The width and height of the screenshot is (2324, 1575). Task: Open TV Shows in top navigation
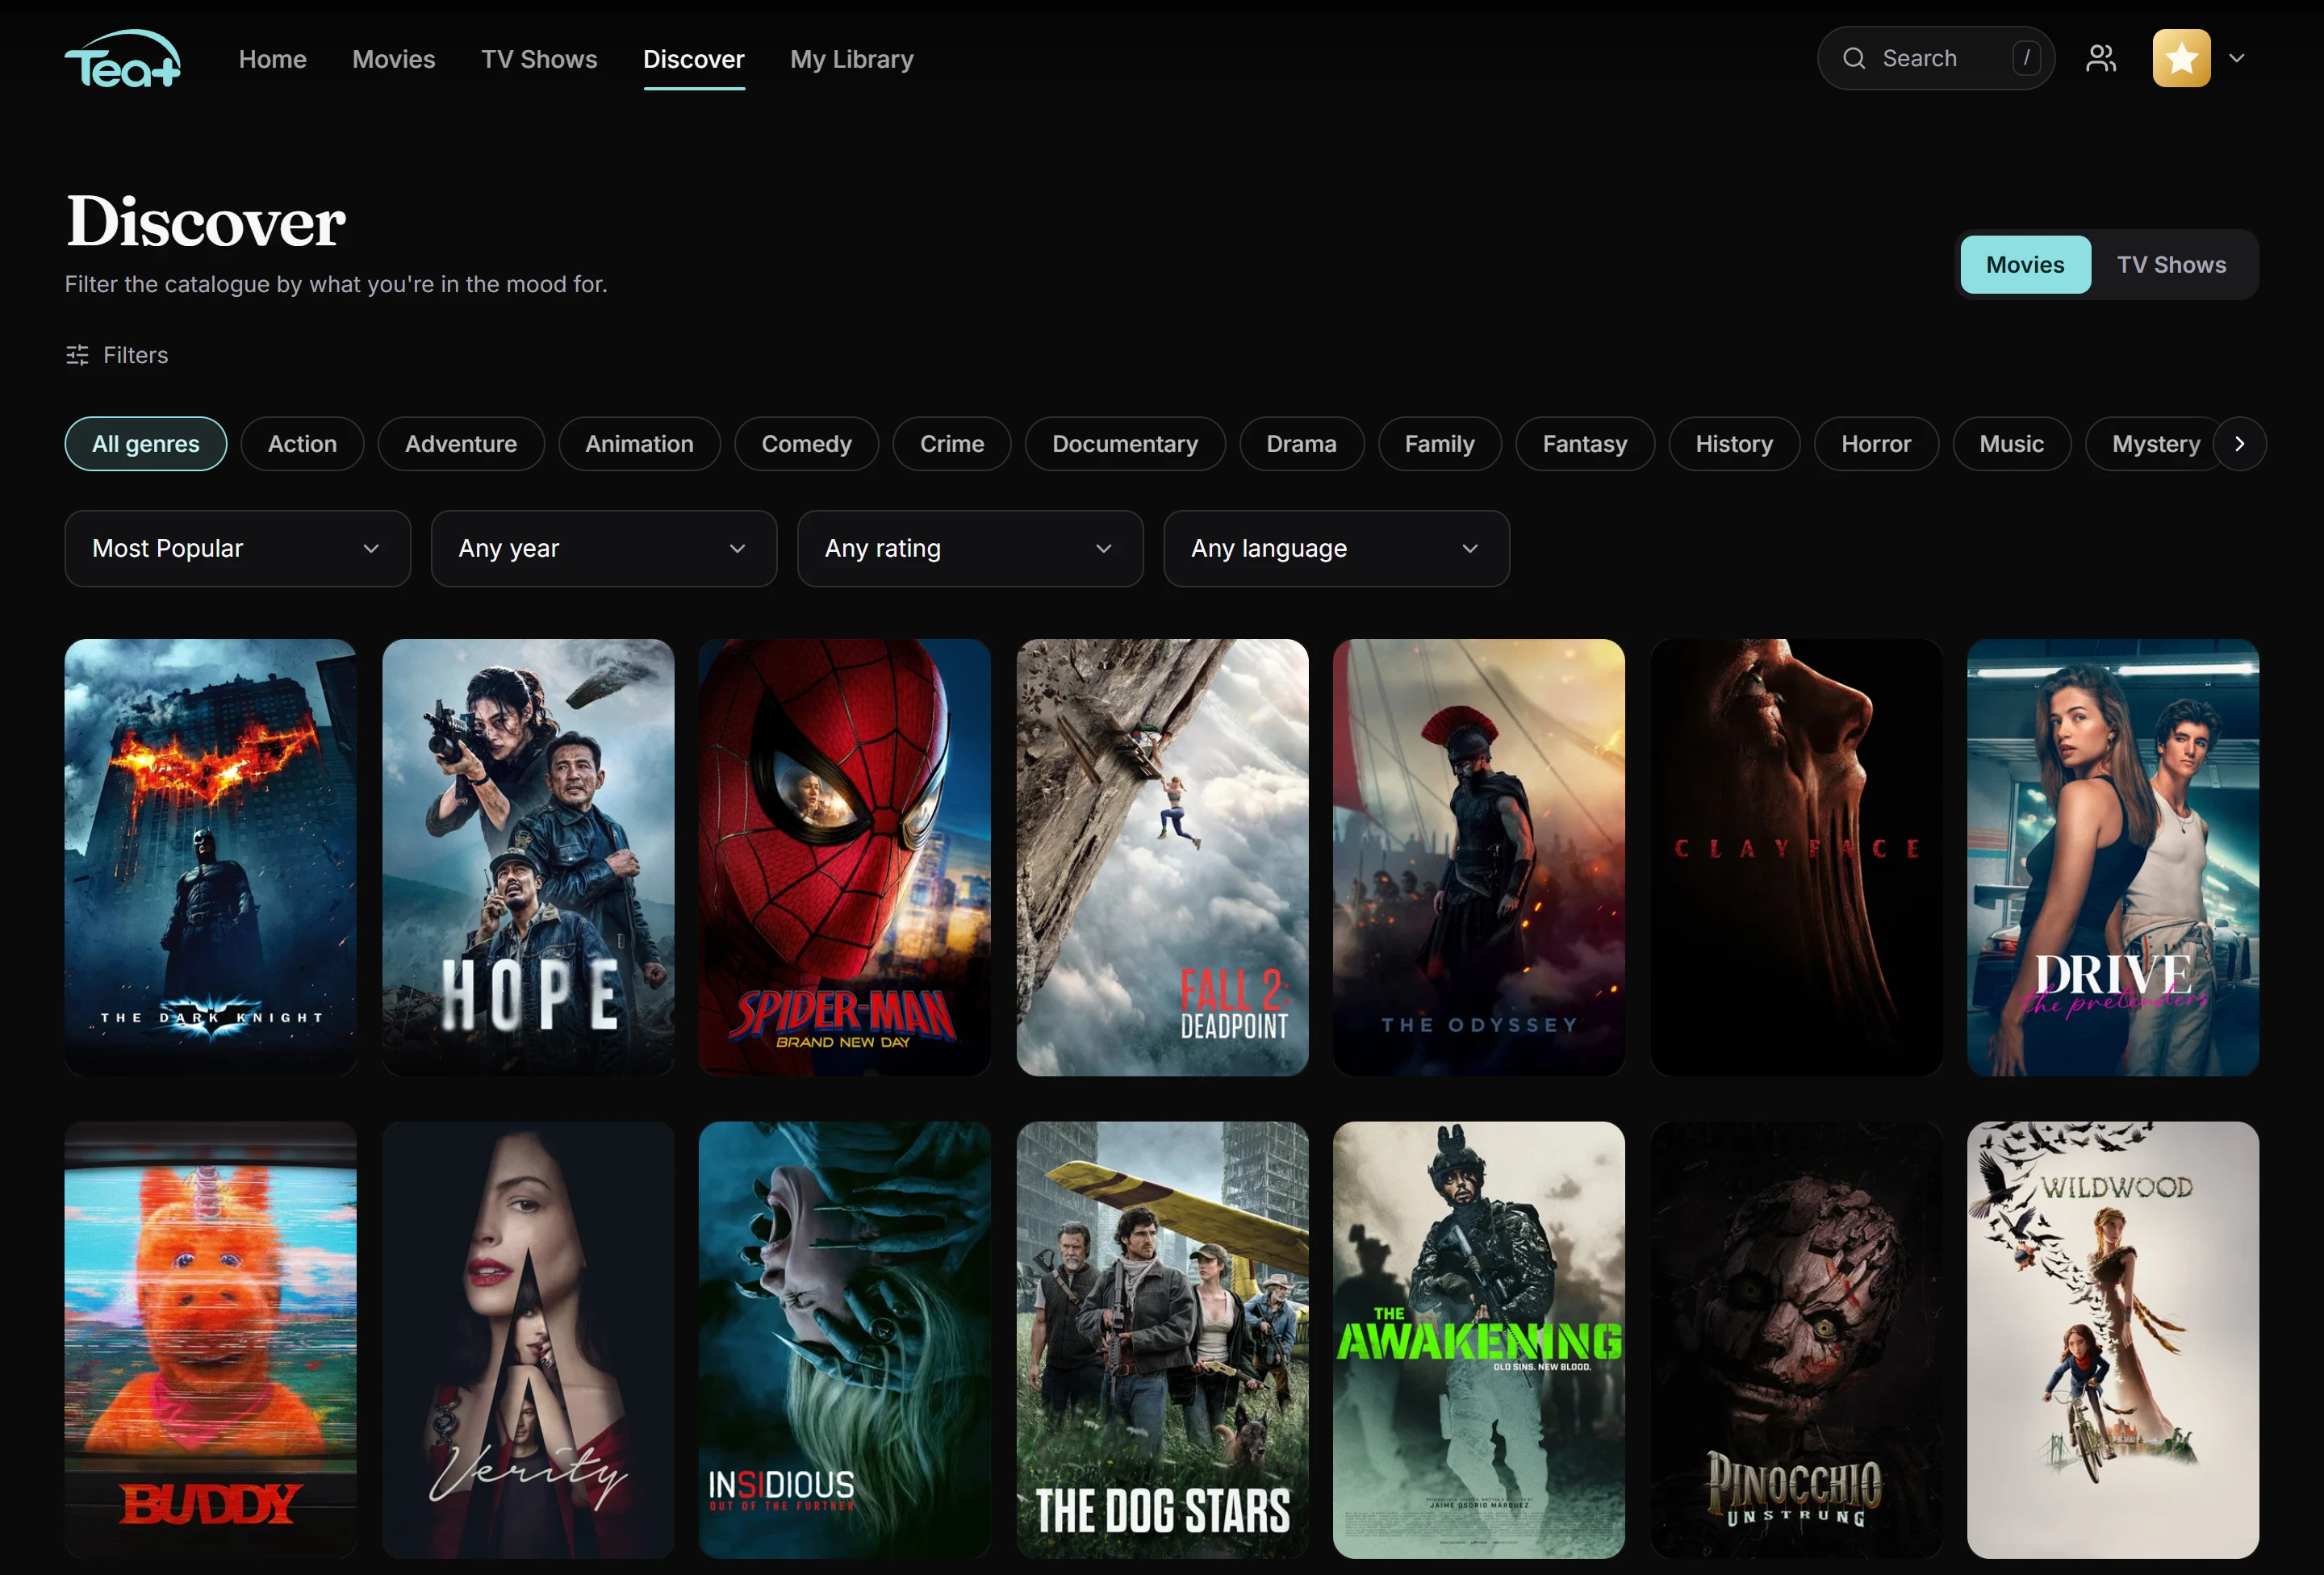click(x=539, y=59)
